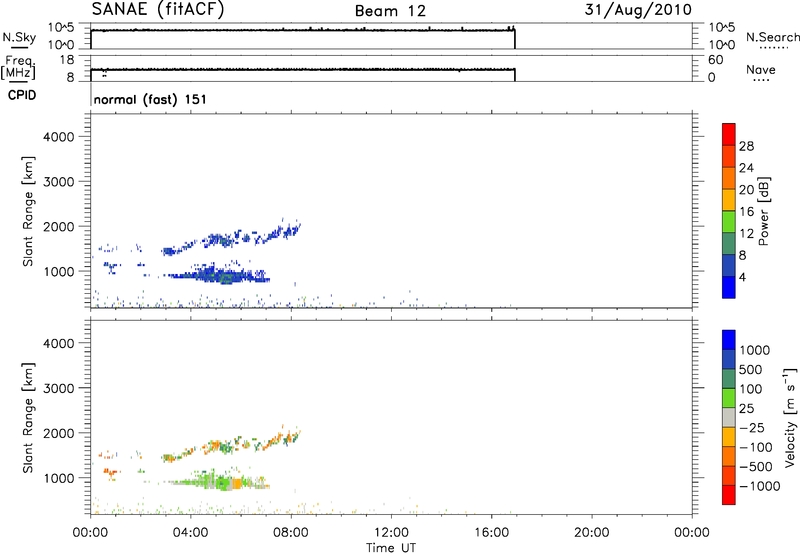Click the -1000 tick on the velocity colorbar
Image resolution: width=800 pixels, height=554 pixels.
(x=759, y=486)
